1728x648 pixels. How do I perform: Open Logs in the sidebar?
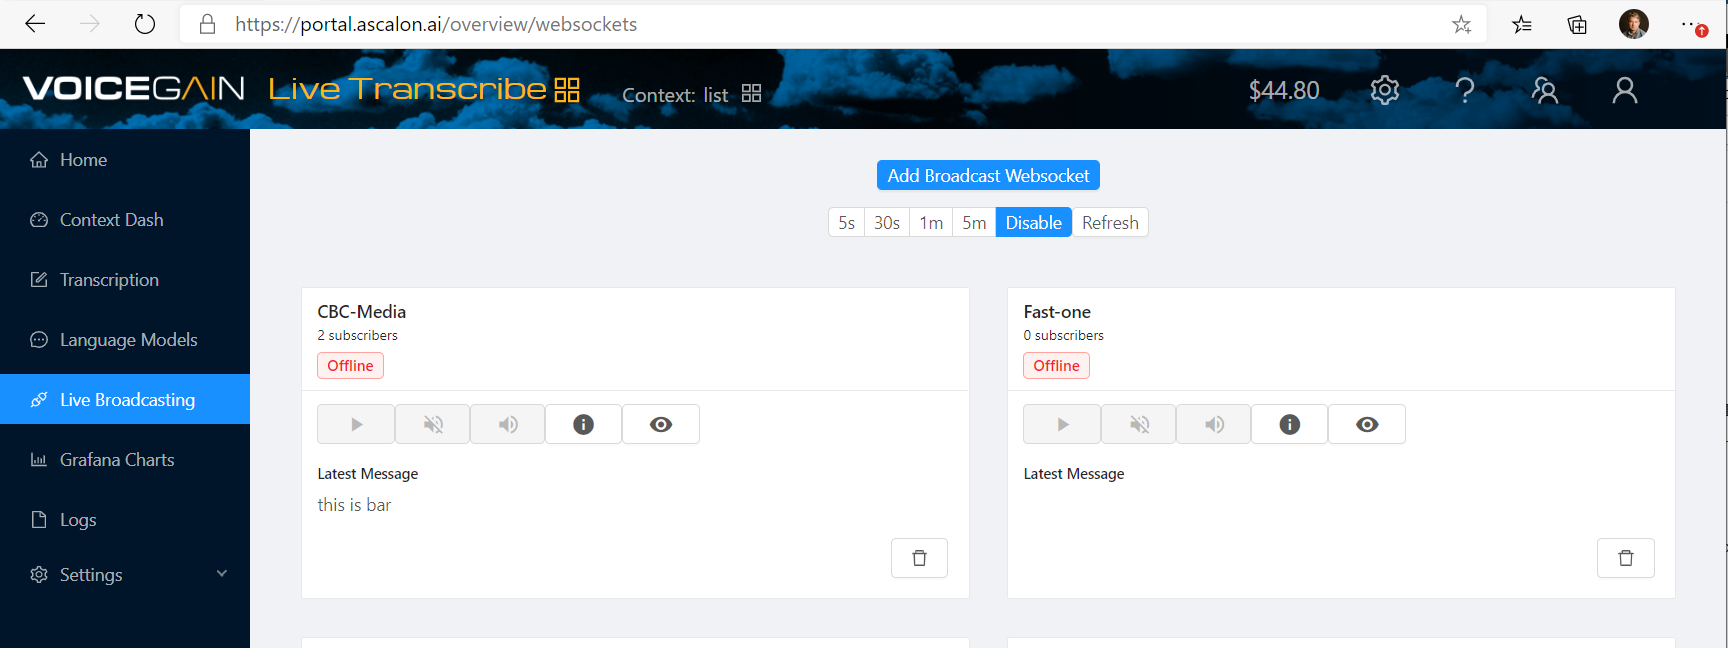click(125, 520)
